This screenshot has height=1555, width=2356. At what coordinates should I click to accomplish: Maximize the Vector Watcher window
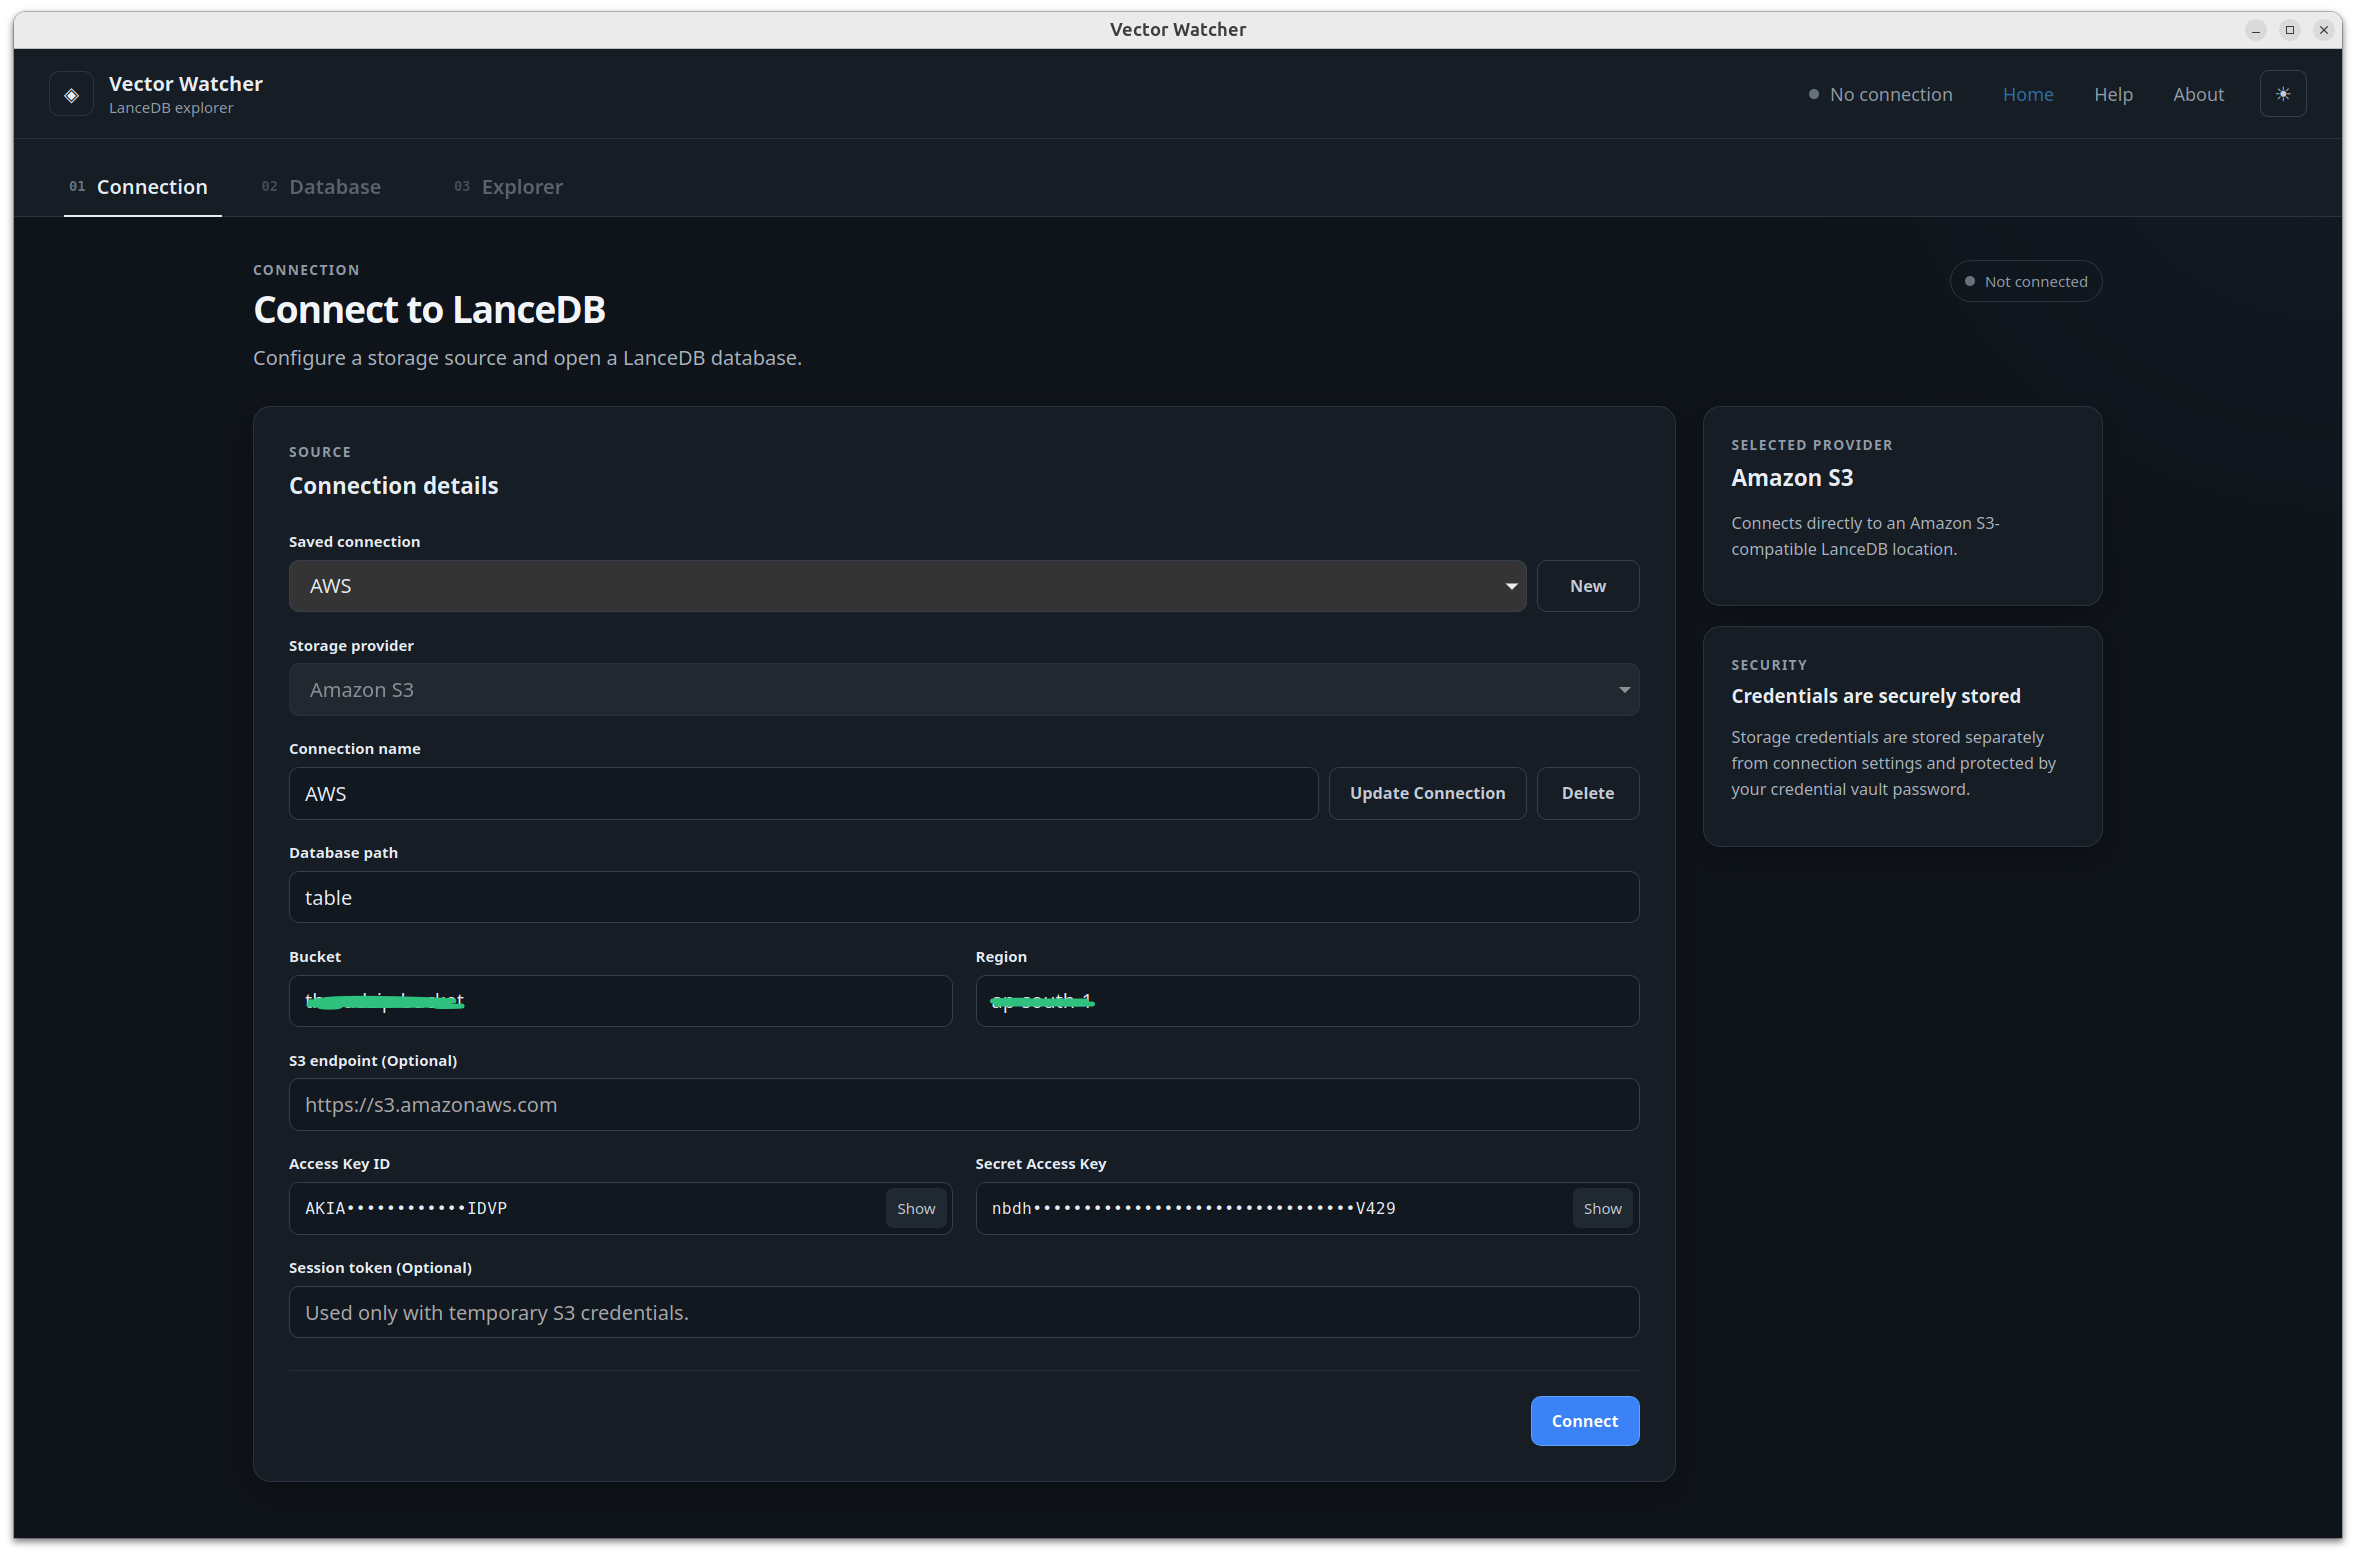click(x=2289, y=30)
